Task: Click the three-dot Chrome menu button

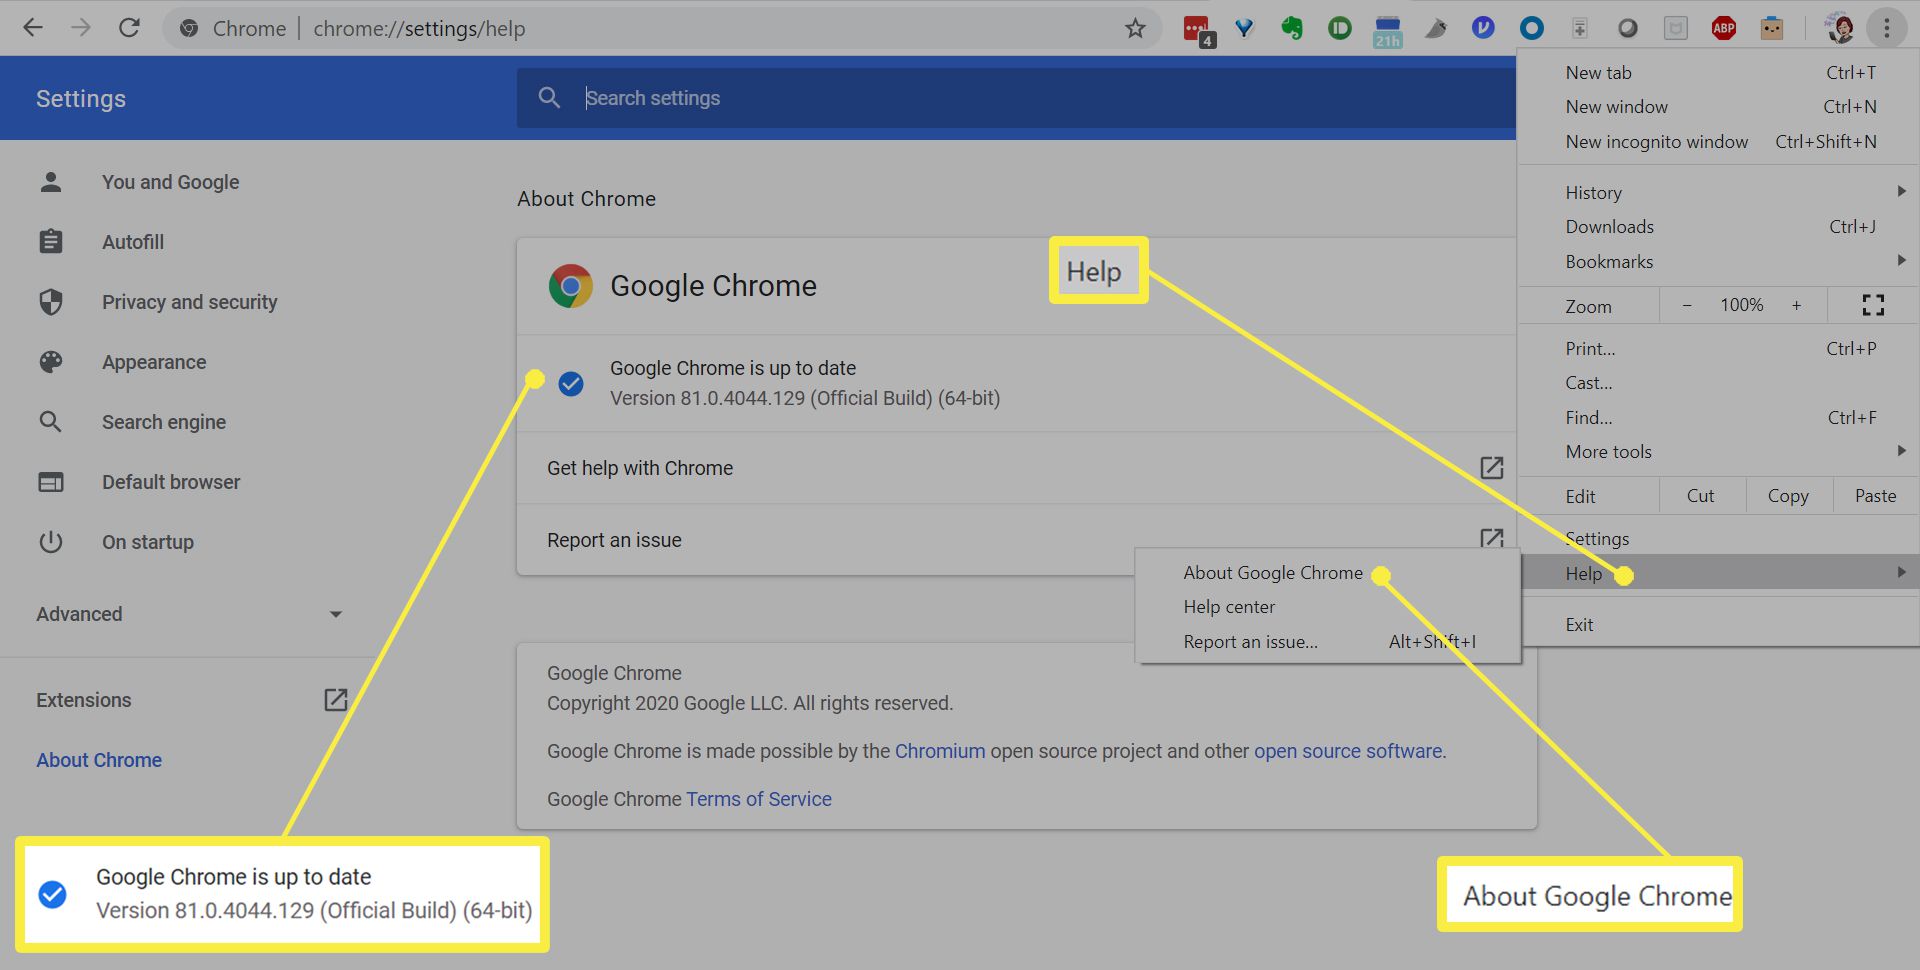Action: (1887, 28)
